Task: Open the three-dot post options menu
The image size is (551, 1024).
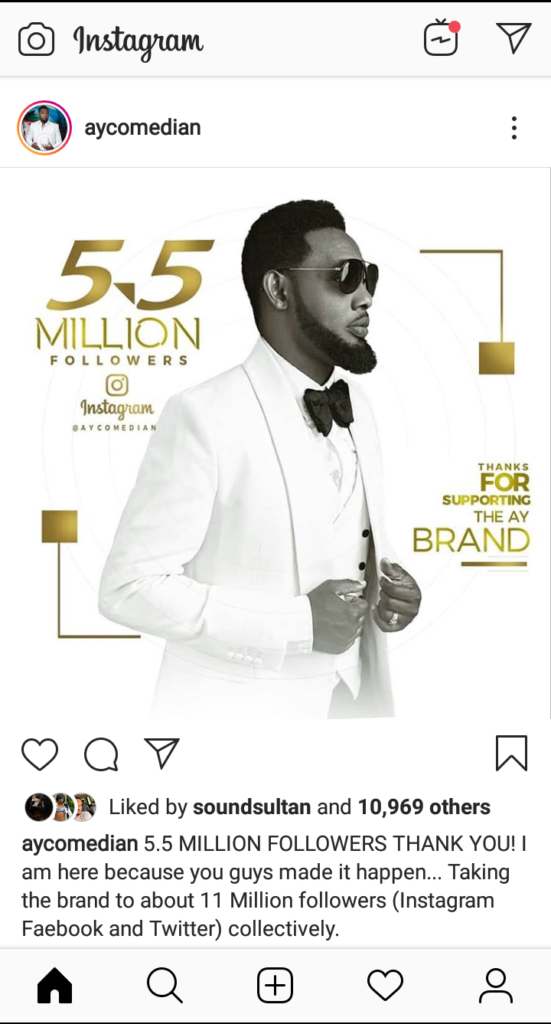Action: click(x=514, y=128)
